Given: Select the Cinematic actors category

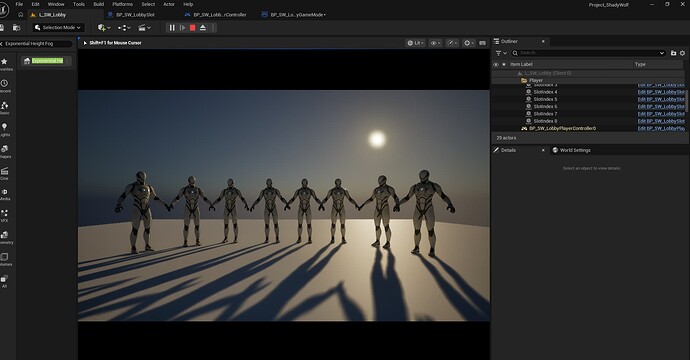Looking at the screenshot, I should pos(5,173).
